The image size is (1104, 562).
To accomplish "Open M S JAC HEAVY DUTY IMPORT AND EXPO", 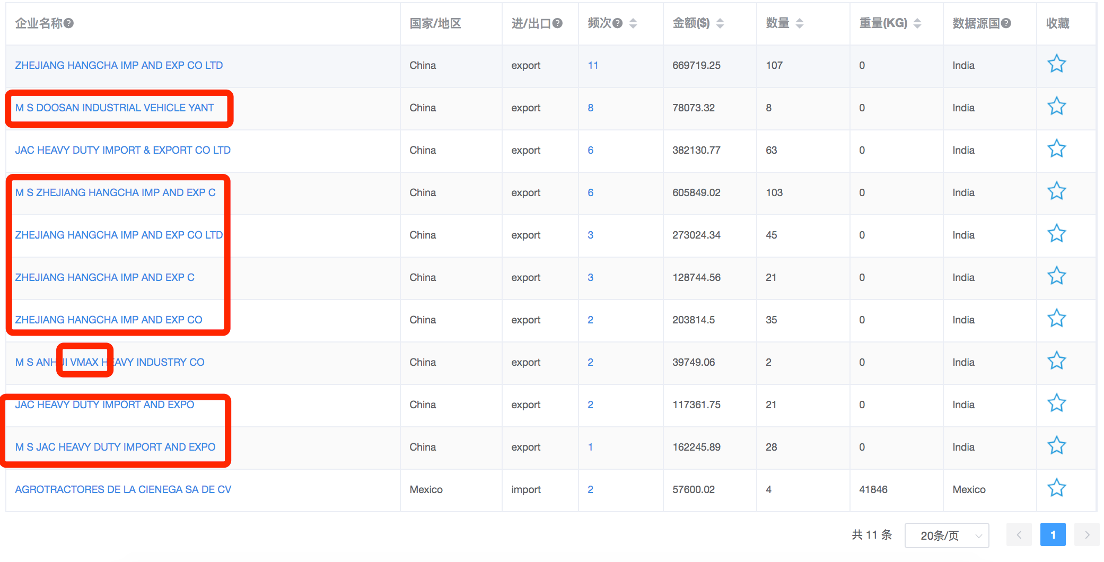I will [115, 447].
